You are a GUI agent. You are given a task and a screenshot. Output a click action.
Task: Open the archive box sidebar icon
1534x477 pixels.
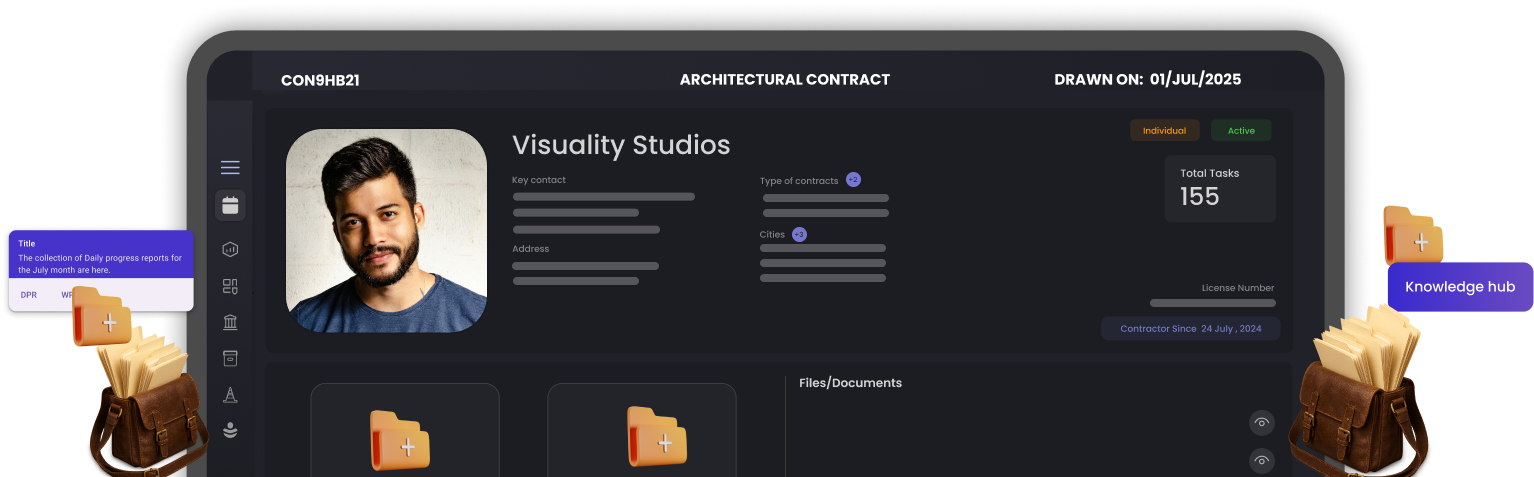pyautogui.click(x=230, y=358)
